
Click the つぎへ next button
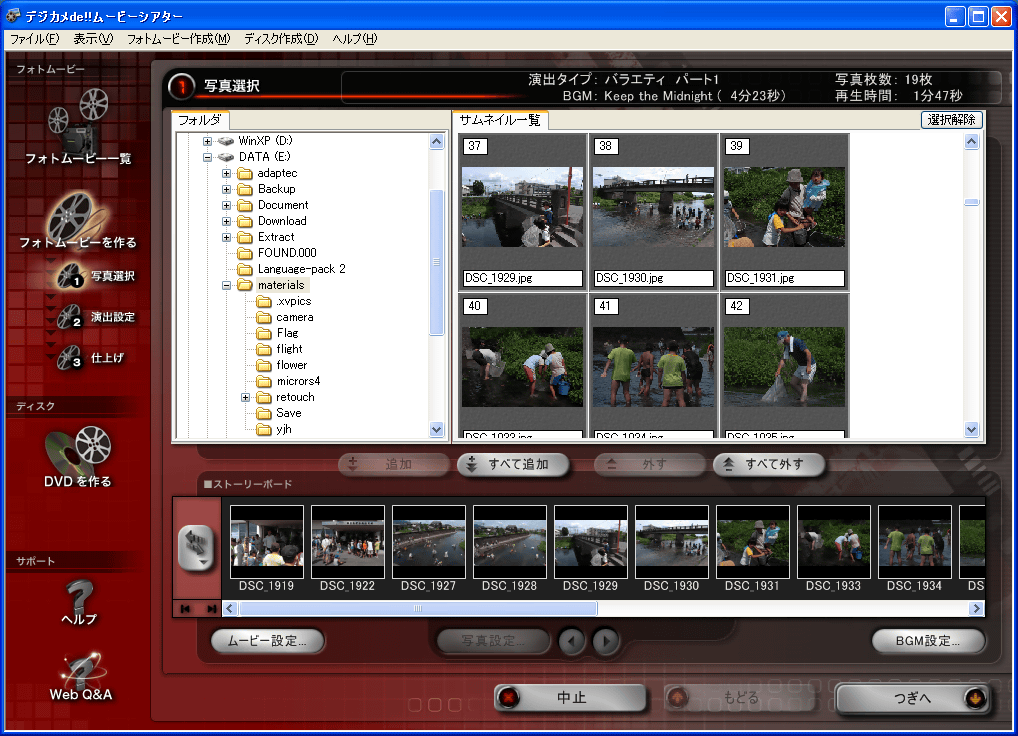[x=913, y=698]
